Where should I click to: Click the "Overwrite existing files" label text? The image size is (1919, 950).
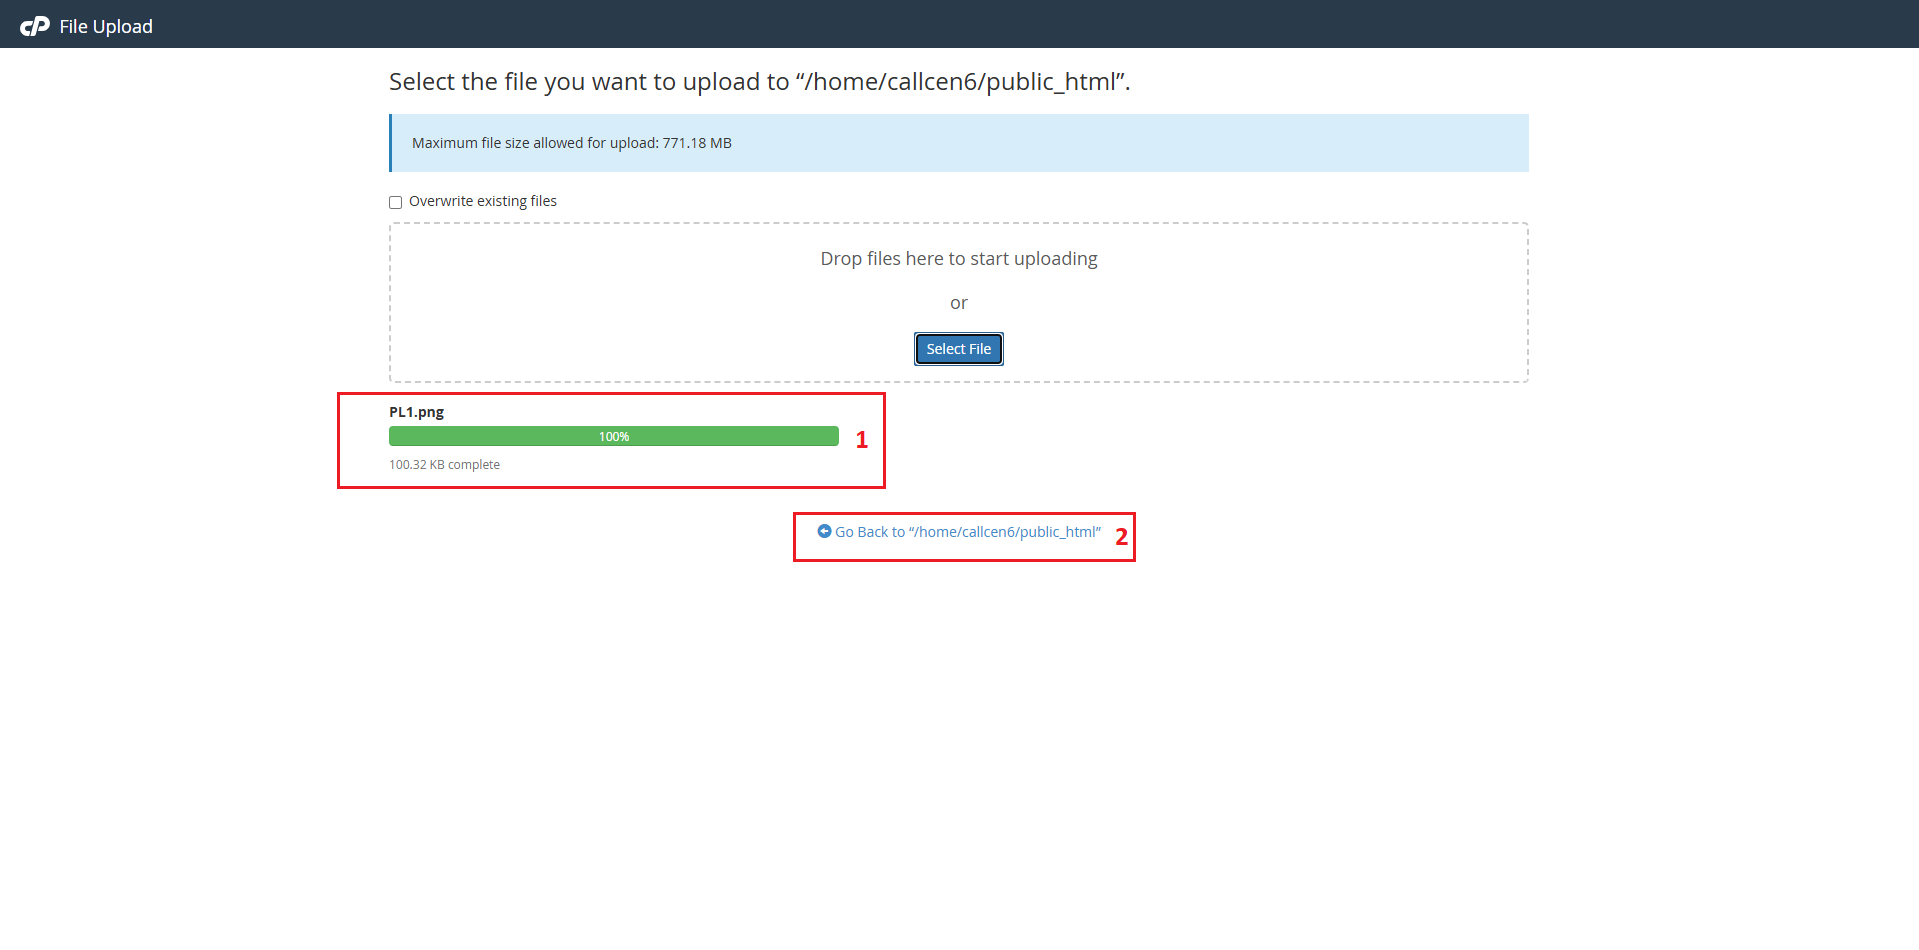482,201
